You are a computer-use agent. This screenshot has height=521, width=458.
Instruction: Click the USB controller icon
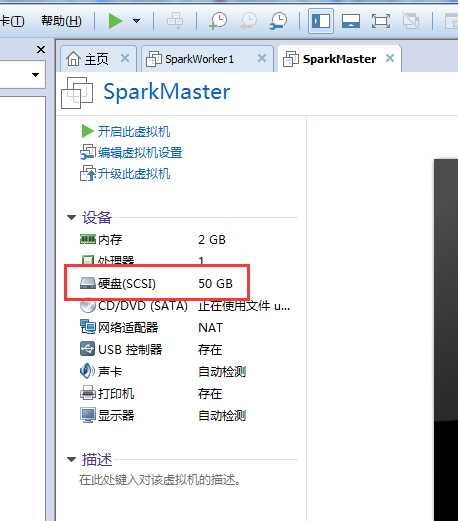point(88,349)
